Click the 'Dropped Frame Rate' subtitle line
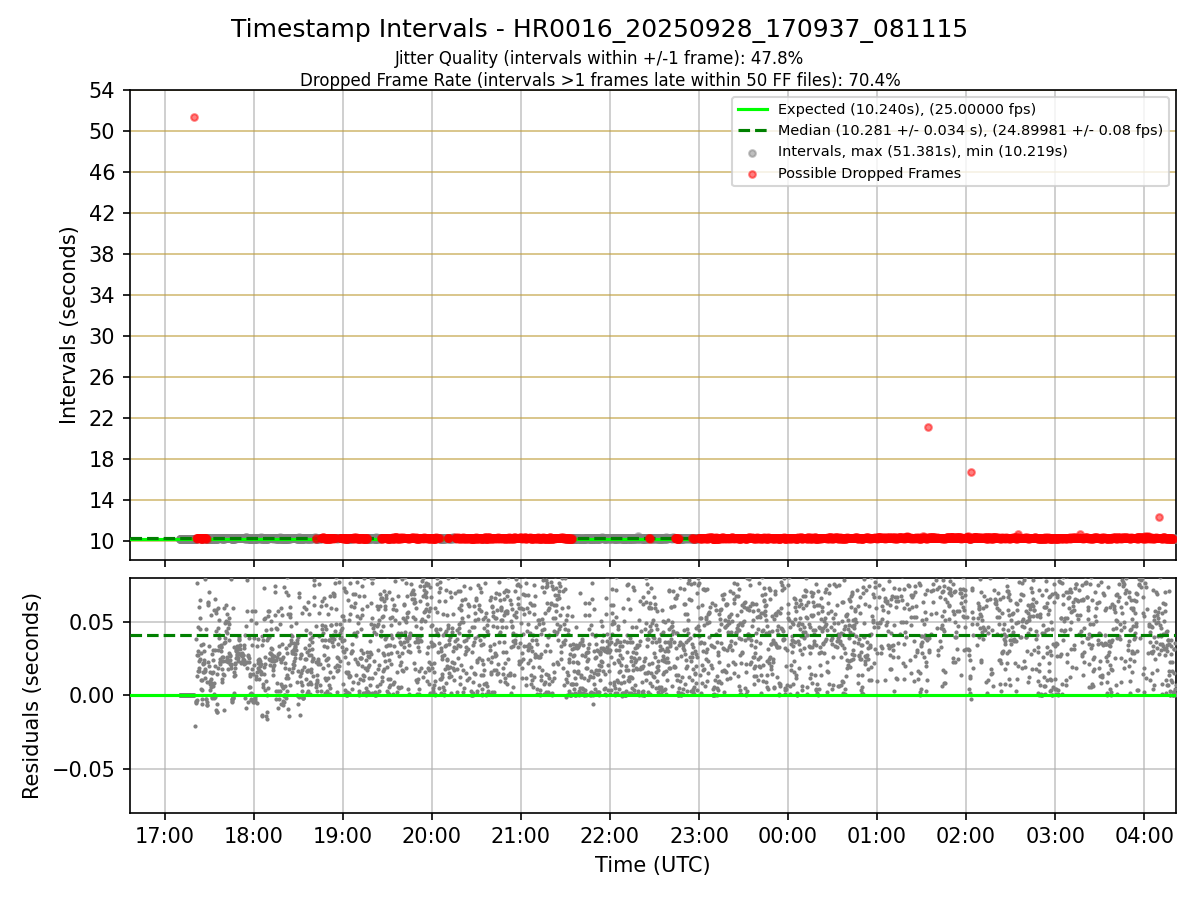Image resolution: width=1200 pixels, height=900 pixels. pyautogui.click(x=600, y=80)
